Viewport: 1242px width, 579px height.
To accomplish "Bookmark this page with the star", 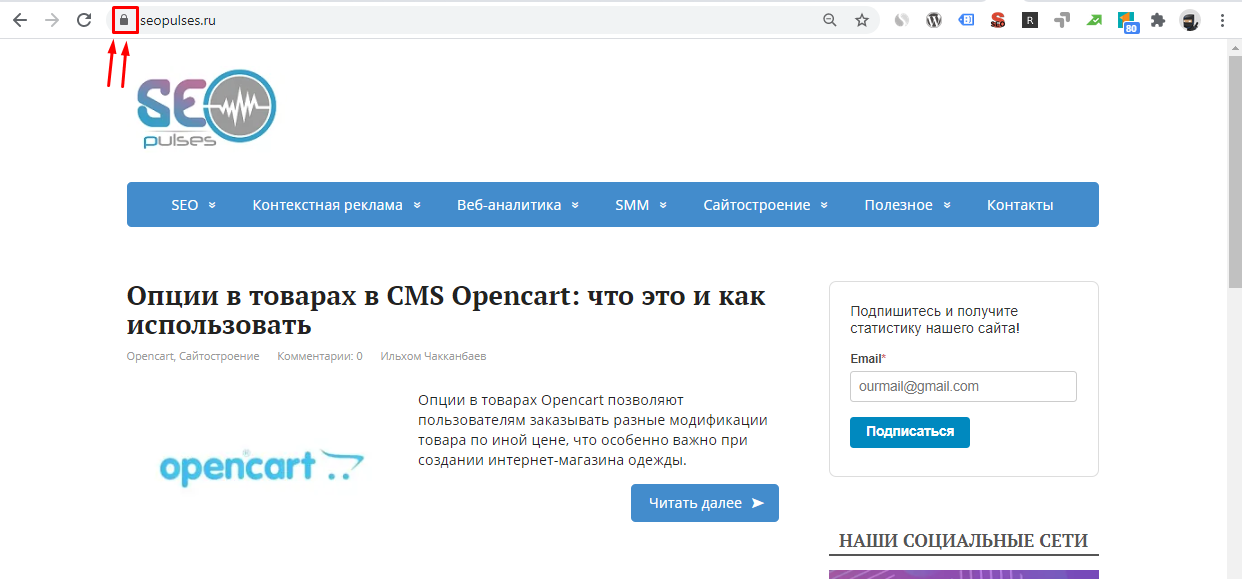I will point(861,20).
